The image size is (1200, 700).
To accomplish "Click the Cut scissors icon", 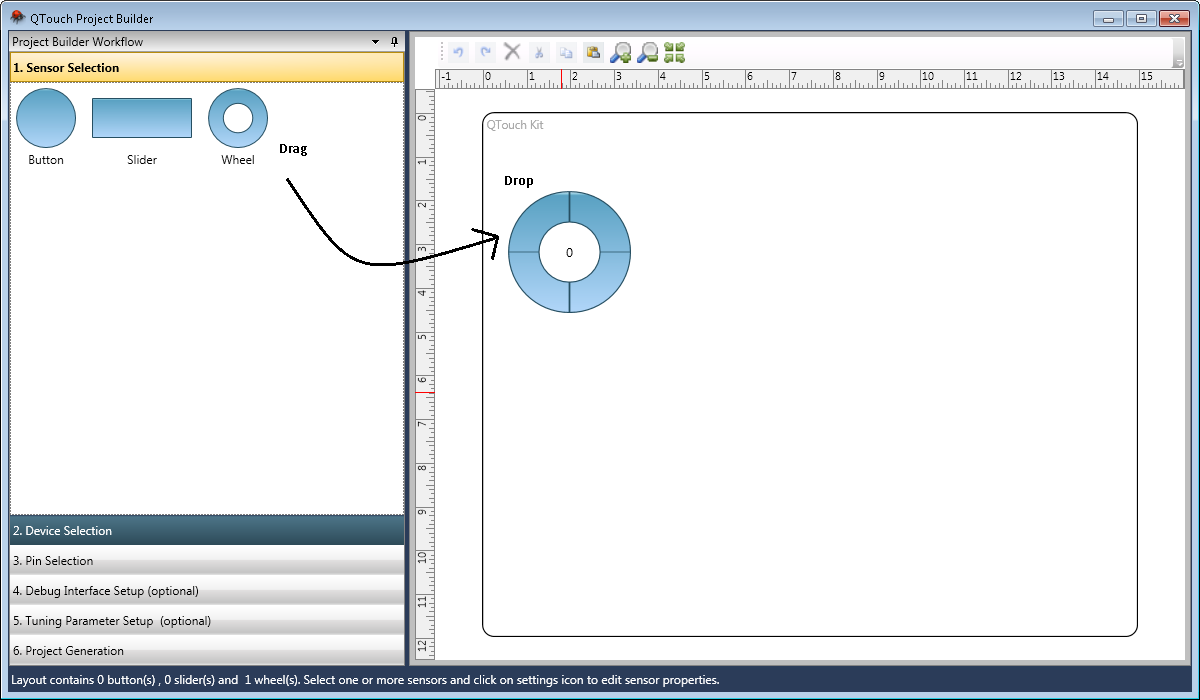I will 539,52.
